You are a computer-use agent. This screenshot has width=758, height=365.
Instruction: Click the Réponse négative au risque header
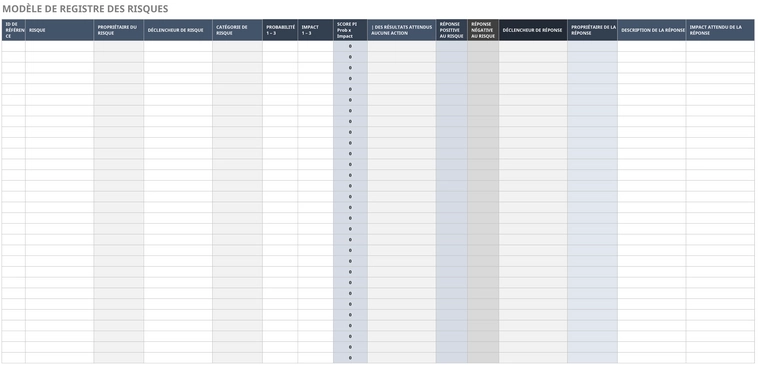tap(483, 30)
